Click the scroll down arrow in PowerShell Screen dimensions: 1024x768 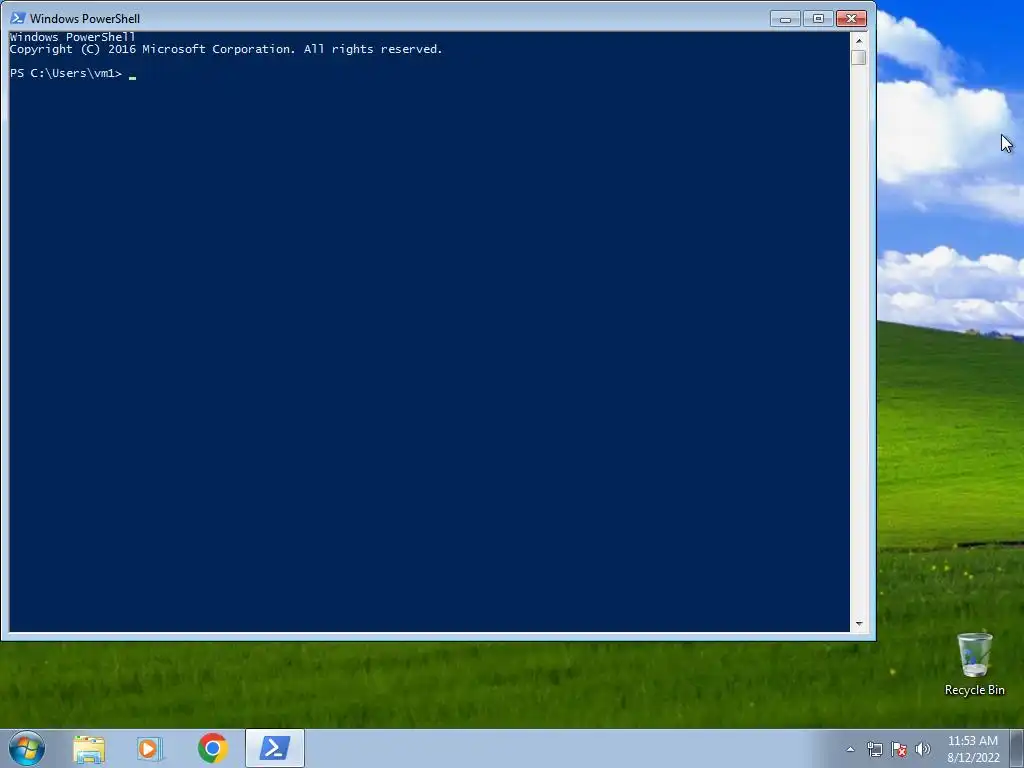(x=859, y=624)
